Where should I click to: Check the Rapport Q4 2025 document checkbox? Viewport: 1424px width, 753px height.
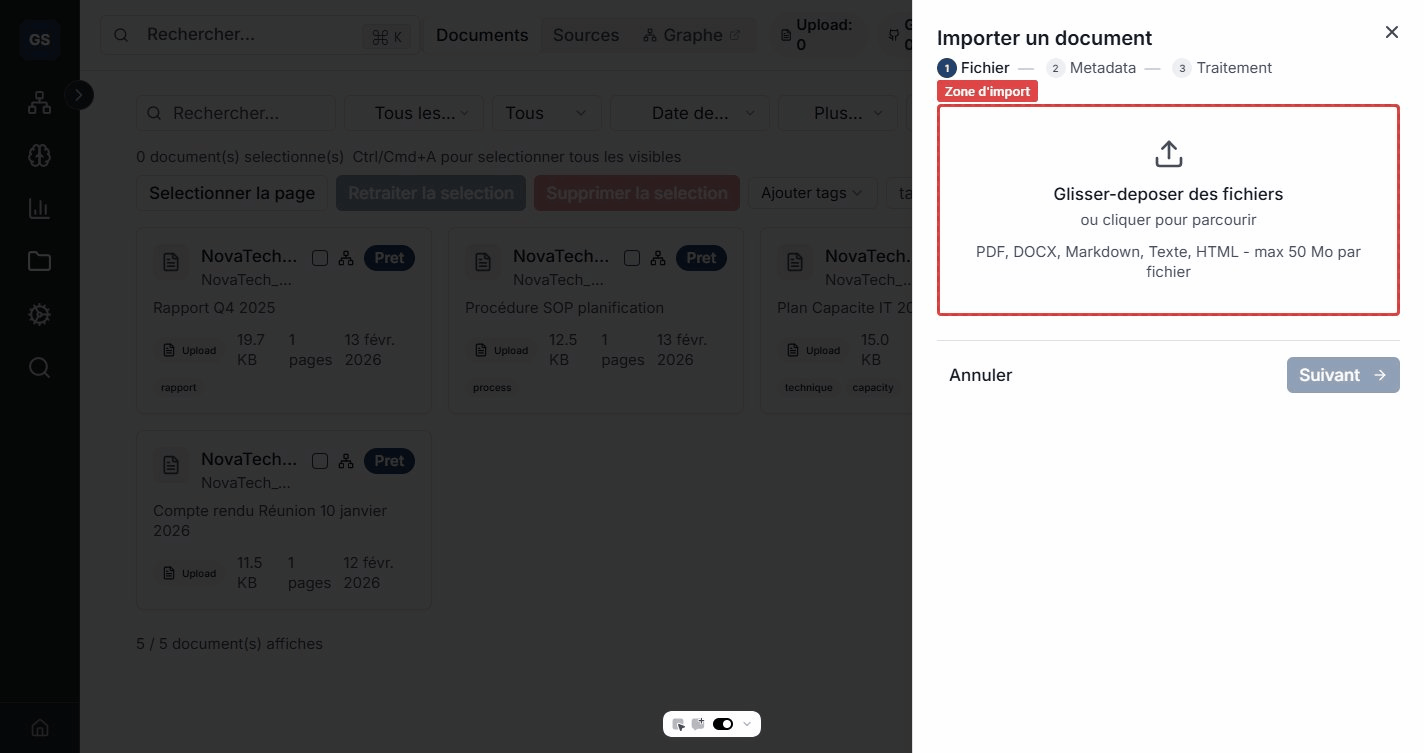tap(320, 258)
